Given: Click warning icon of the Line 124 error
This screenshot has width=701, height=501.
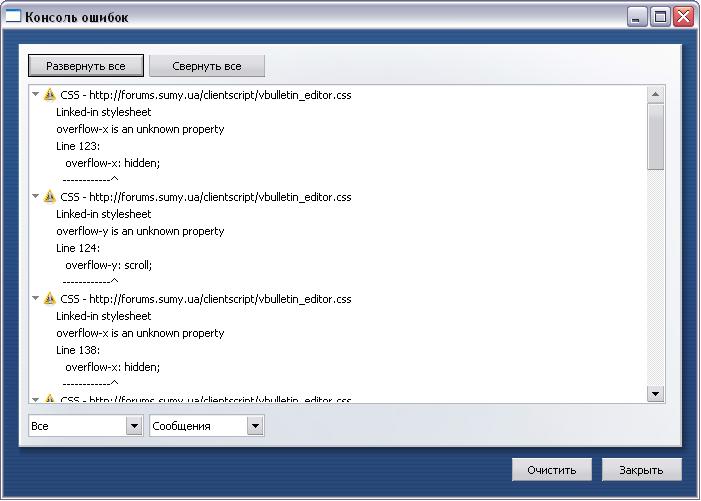Looking at the screenshot, I should coord(49,197).
